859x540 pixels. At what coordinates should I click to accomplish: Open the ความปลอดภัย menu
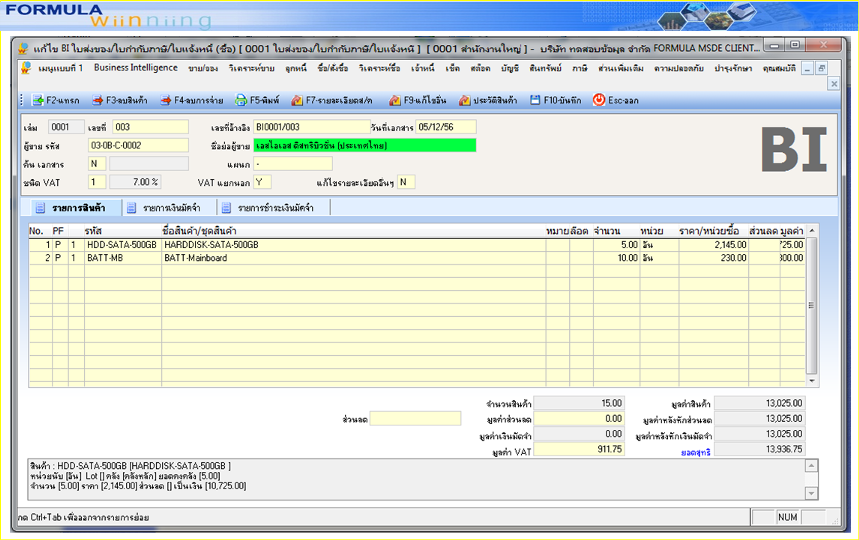click(x=679, y=68)
